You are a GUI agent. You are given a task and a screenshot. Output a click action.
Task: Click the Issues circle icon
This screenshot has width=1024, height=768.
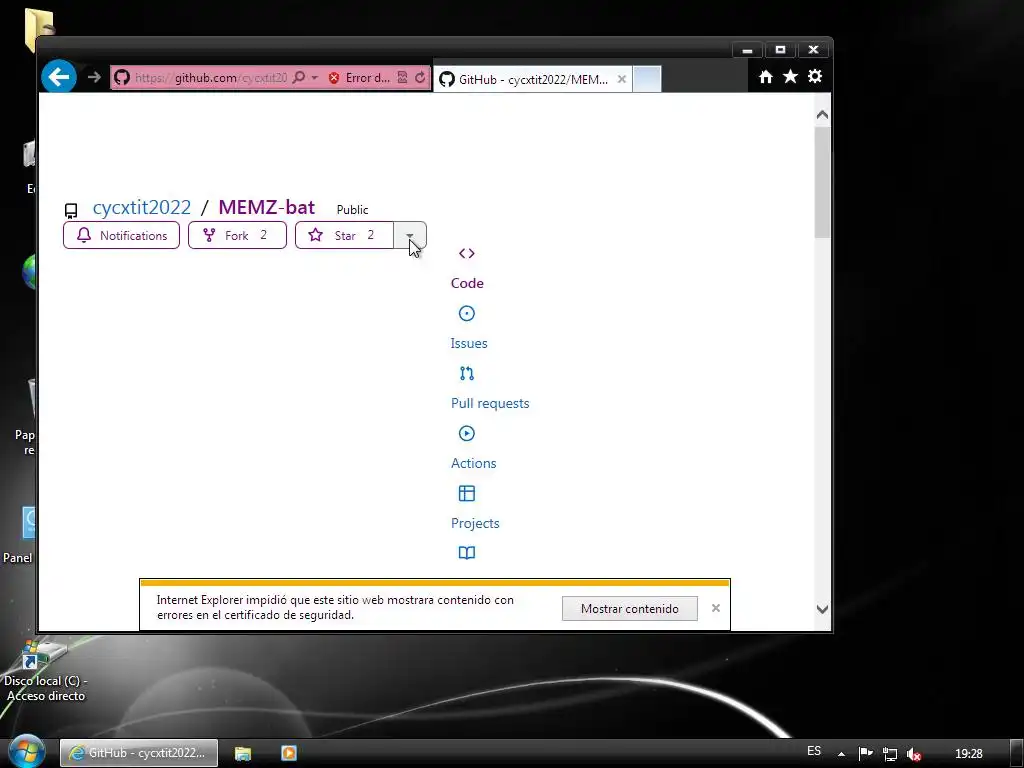tap(466, 313)
